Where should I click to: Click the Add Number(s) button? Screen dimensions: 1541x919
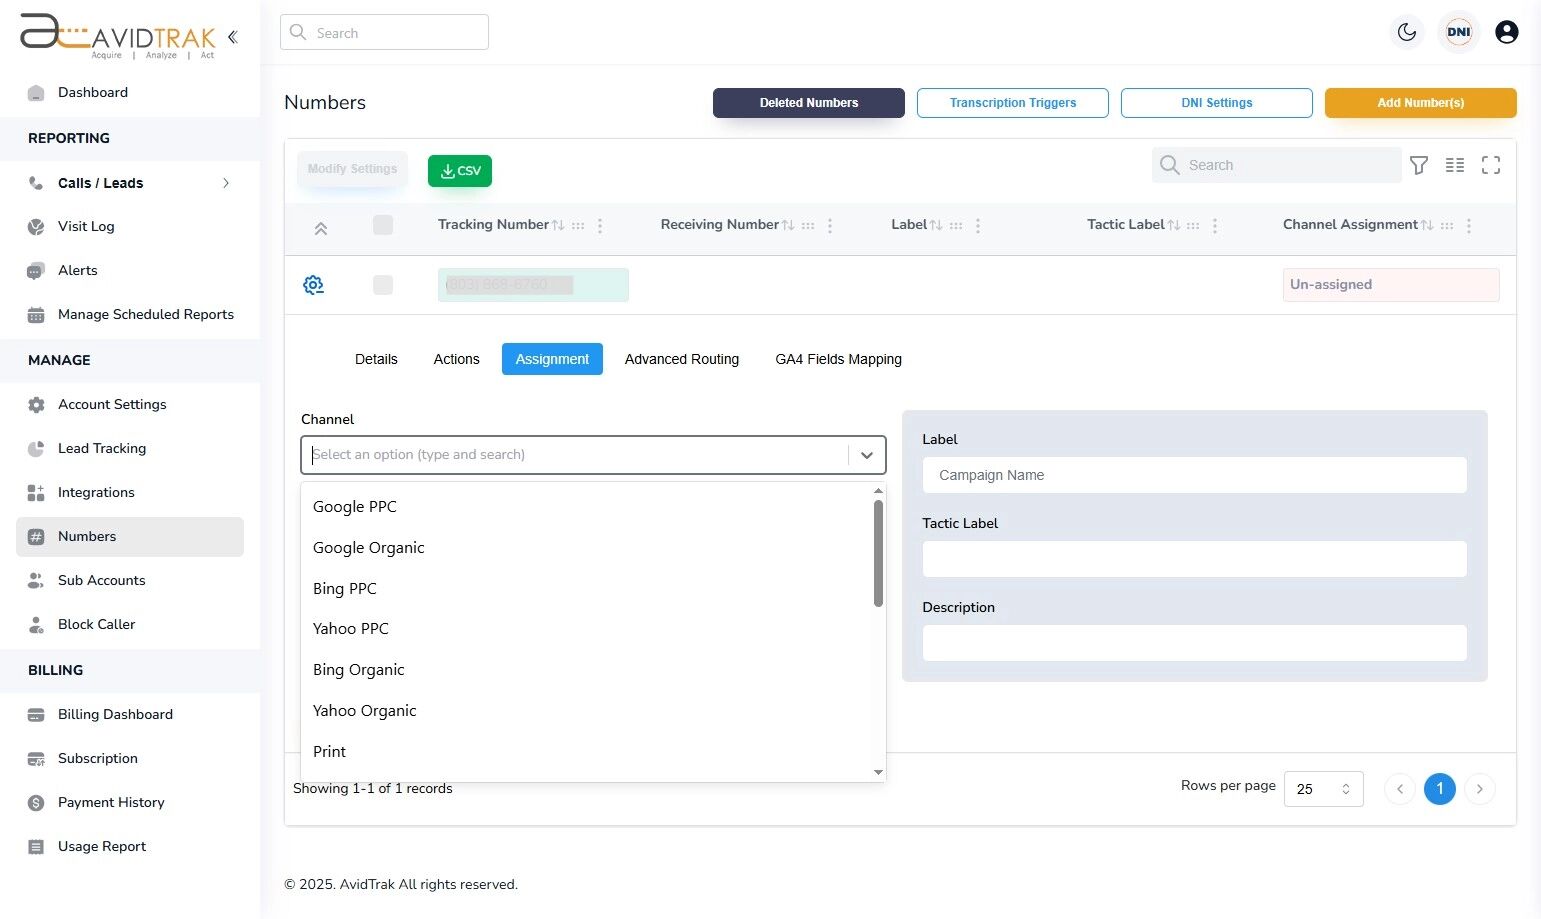tap(1421, 103)
